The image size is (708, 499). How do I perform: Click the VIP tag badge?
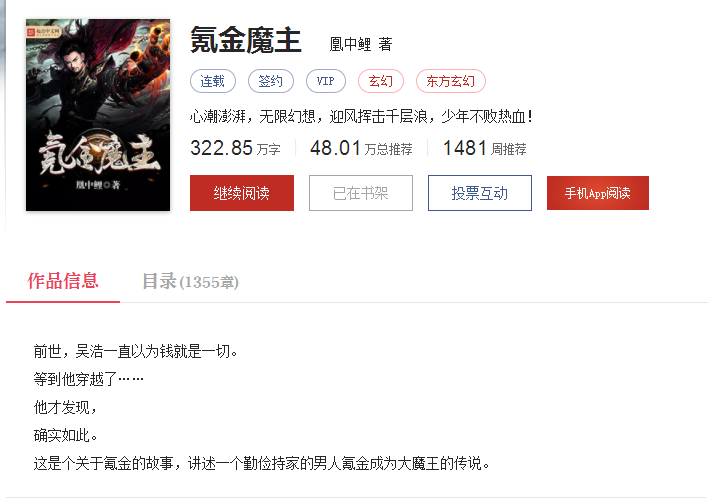click(x=326, y=81)
